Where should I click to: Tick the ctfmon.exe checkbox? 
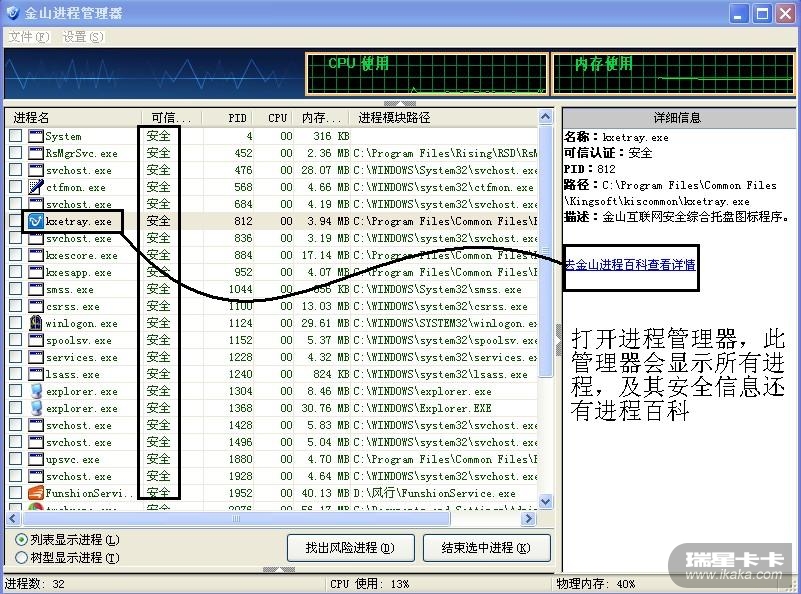(x=16, y=187)
